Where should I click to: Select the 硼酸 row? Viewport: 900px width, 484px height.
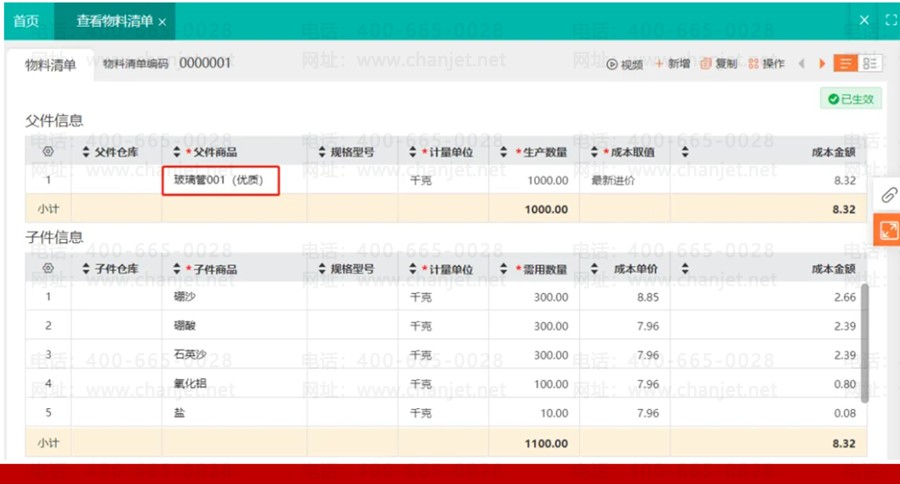coord(446,326)
